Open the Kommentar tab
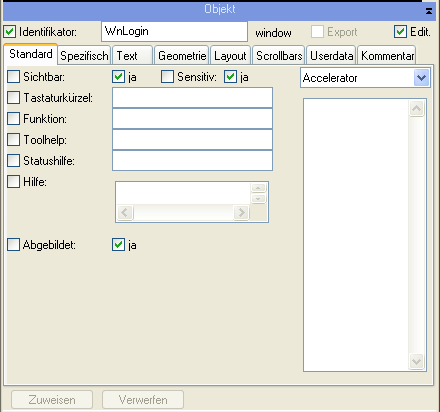The width and height of the screenshot is (440, 412). 387,55
